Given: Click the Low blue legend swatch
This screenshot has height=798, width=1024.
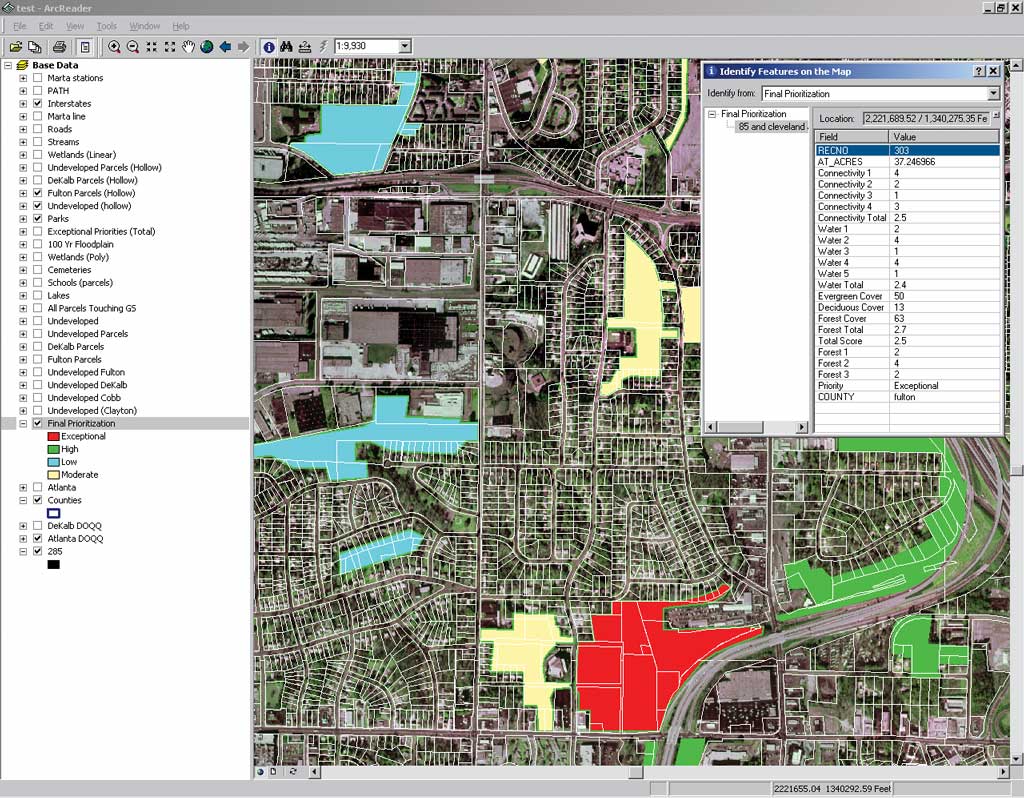Looking at the screenshot, I should [x=54, y=462].
